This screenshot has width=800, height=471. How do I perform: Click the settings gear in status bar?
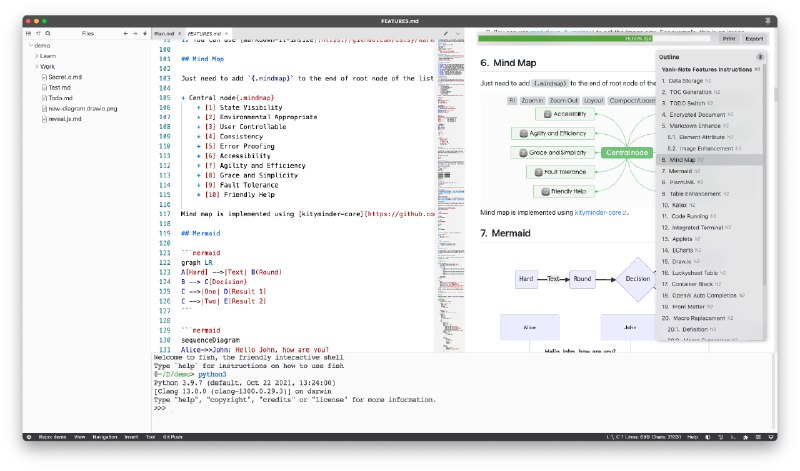[x=29, y=437]
